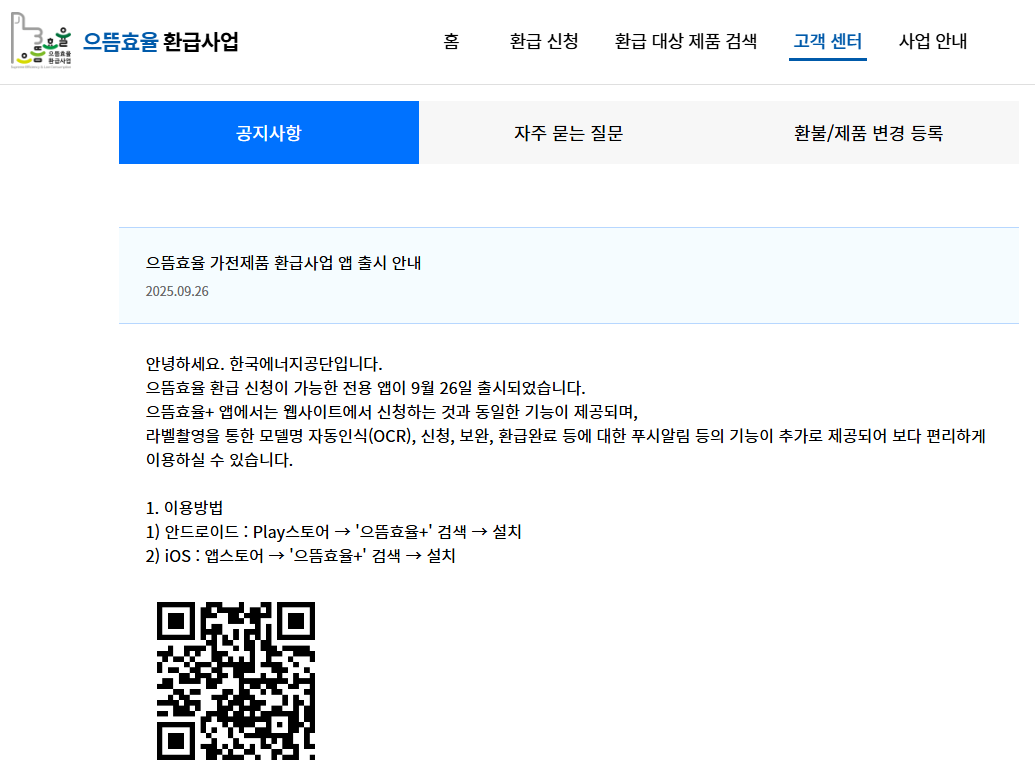Click the notice title 으뜸효율 가전제품 환급사업 앱 출시 안내
This screenshot has width=1035, height=771.
point(283,263)
